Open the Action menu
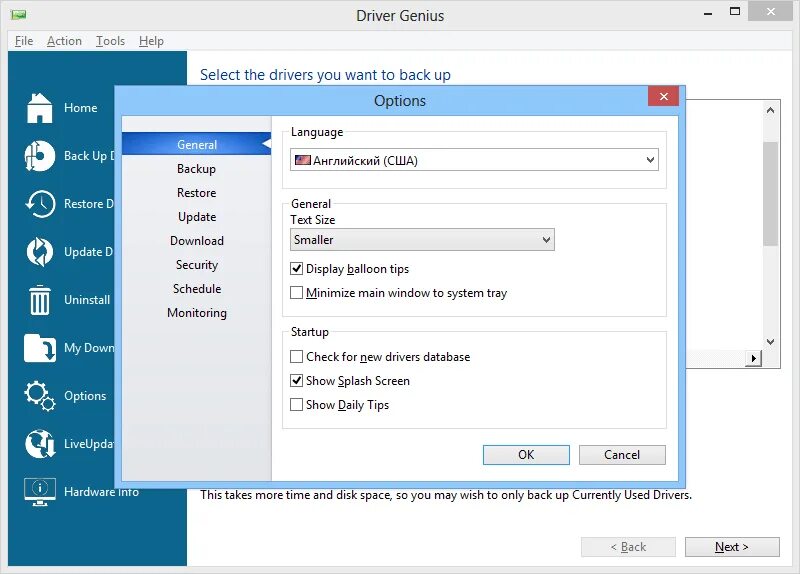 tap(64, 41)
